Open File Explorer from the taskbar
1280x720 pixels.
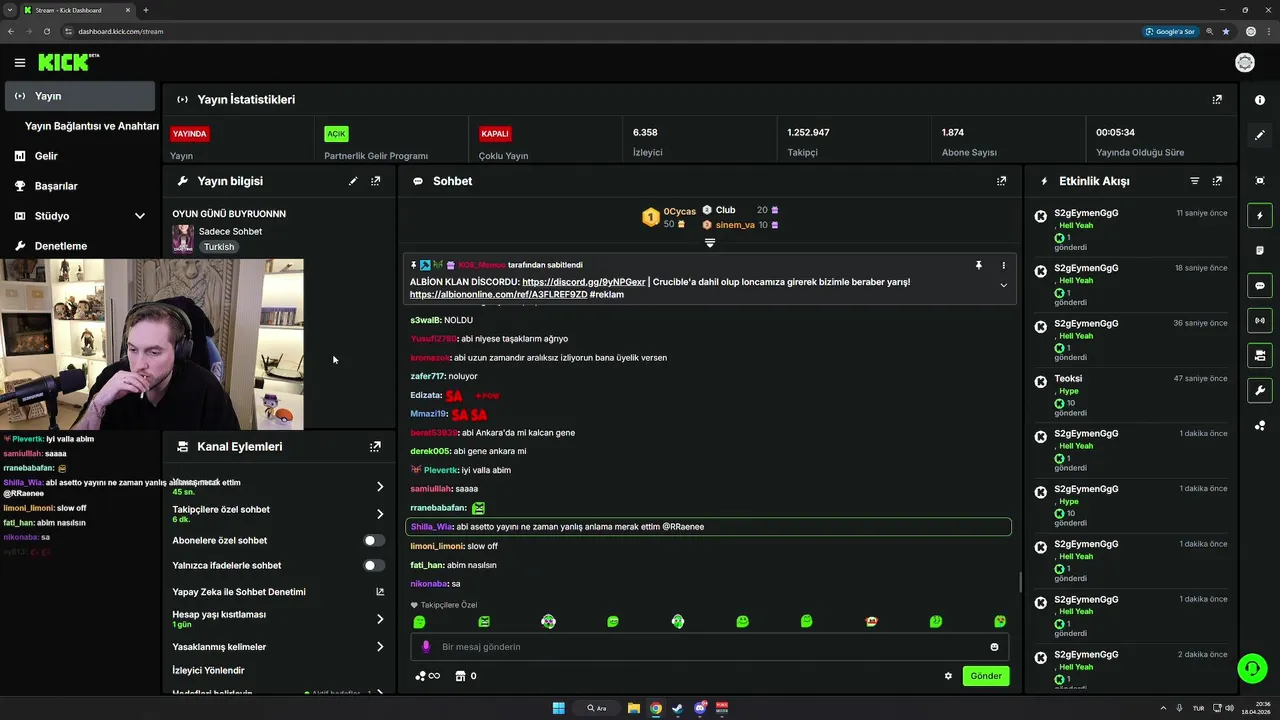(634, 708)
